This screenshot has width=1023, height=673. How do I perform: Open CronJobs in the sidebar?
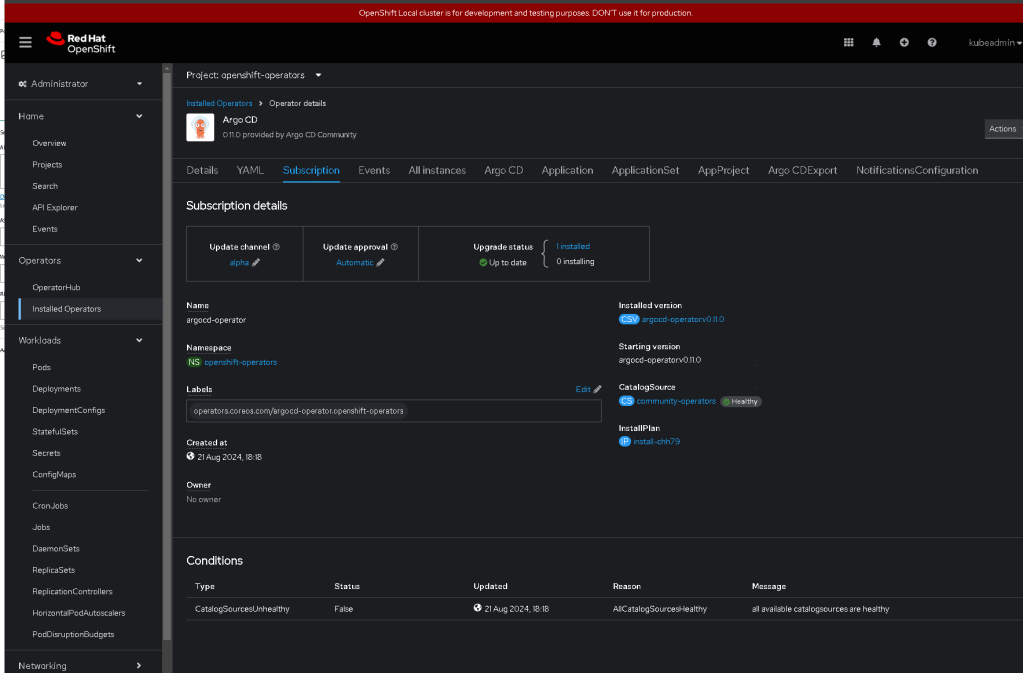point(50,506)
